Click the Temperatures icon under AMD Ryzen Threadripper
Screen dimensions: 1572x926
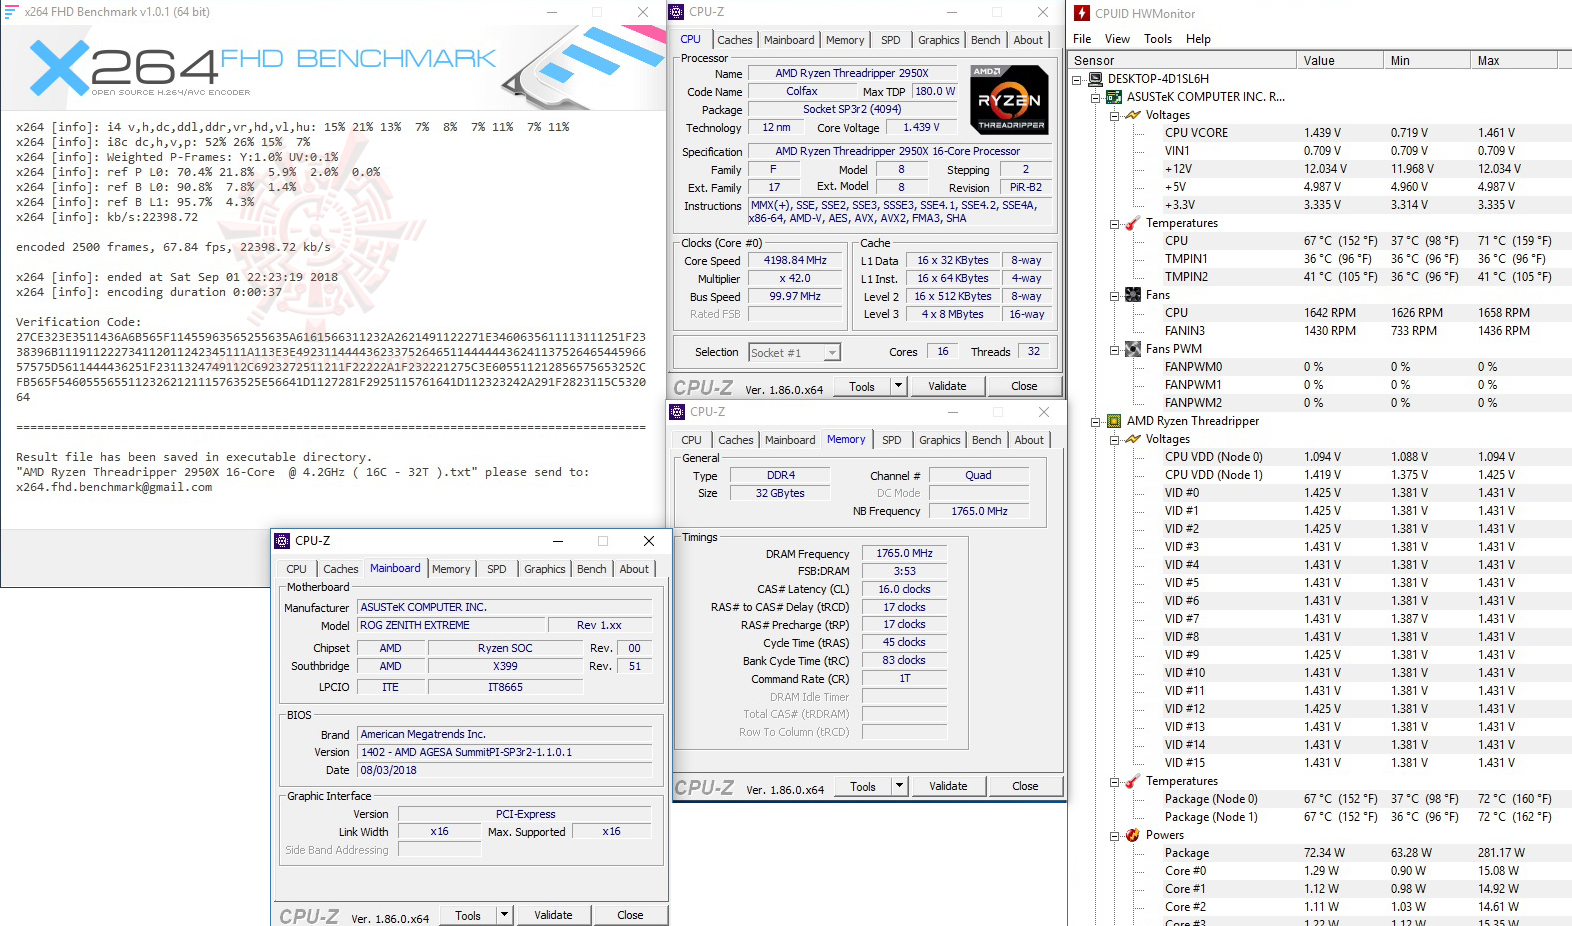tap(1133, 781)
